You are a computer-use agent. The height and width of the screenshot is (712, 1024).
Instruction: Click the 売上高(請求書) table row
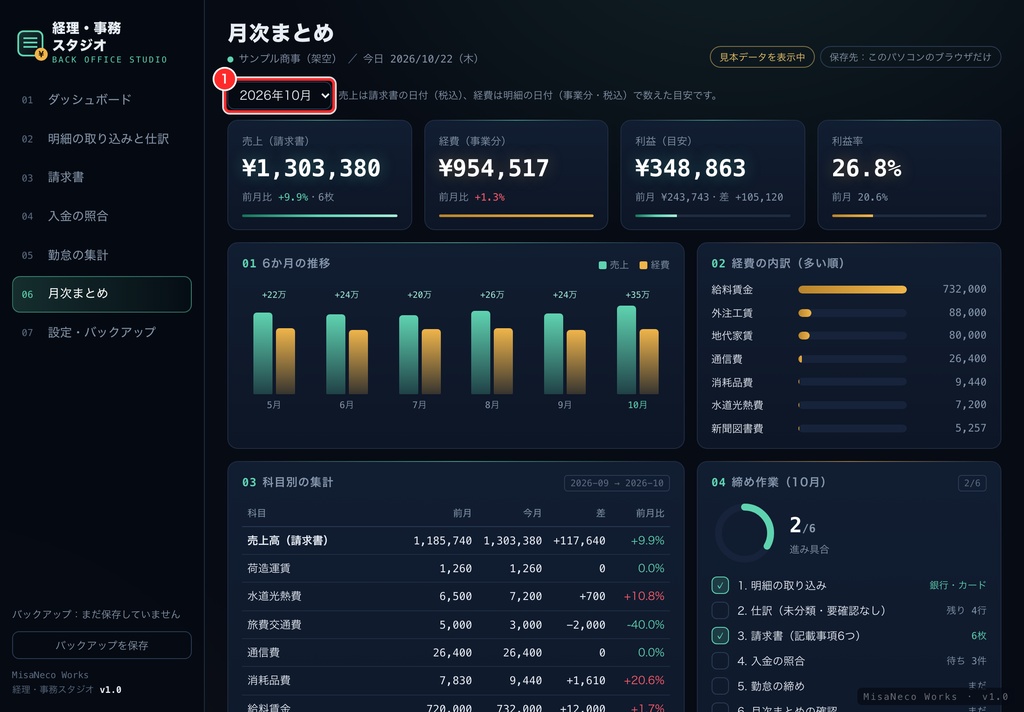(x=456, y=541)
